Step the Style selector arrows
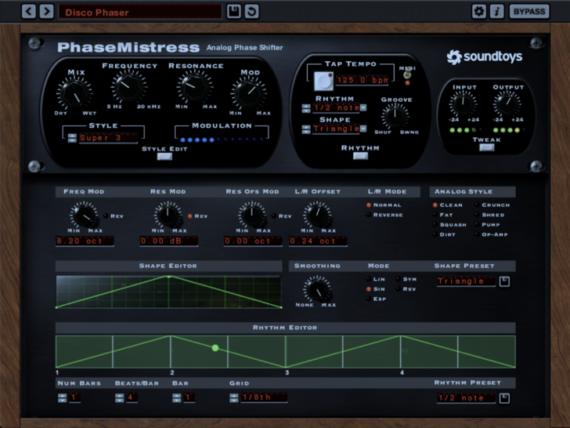The height and width of the screenshot is (428, 570). tap(72, 138)
